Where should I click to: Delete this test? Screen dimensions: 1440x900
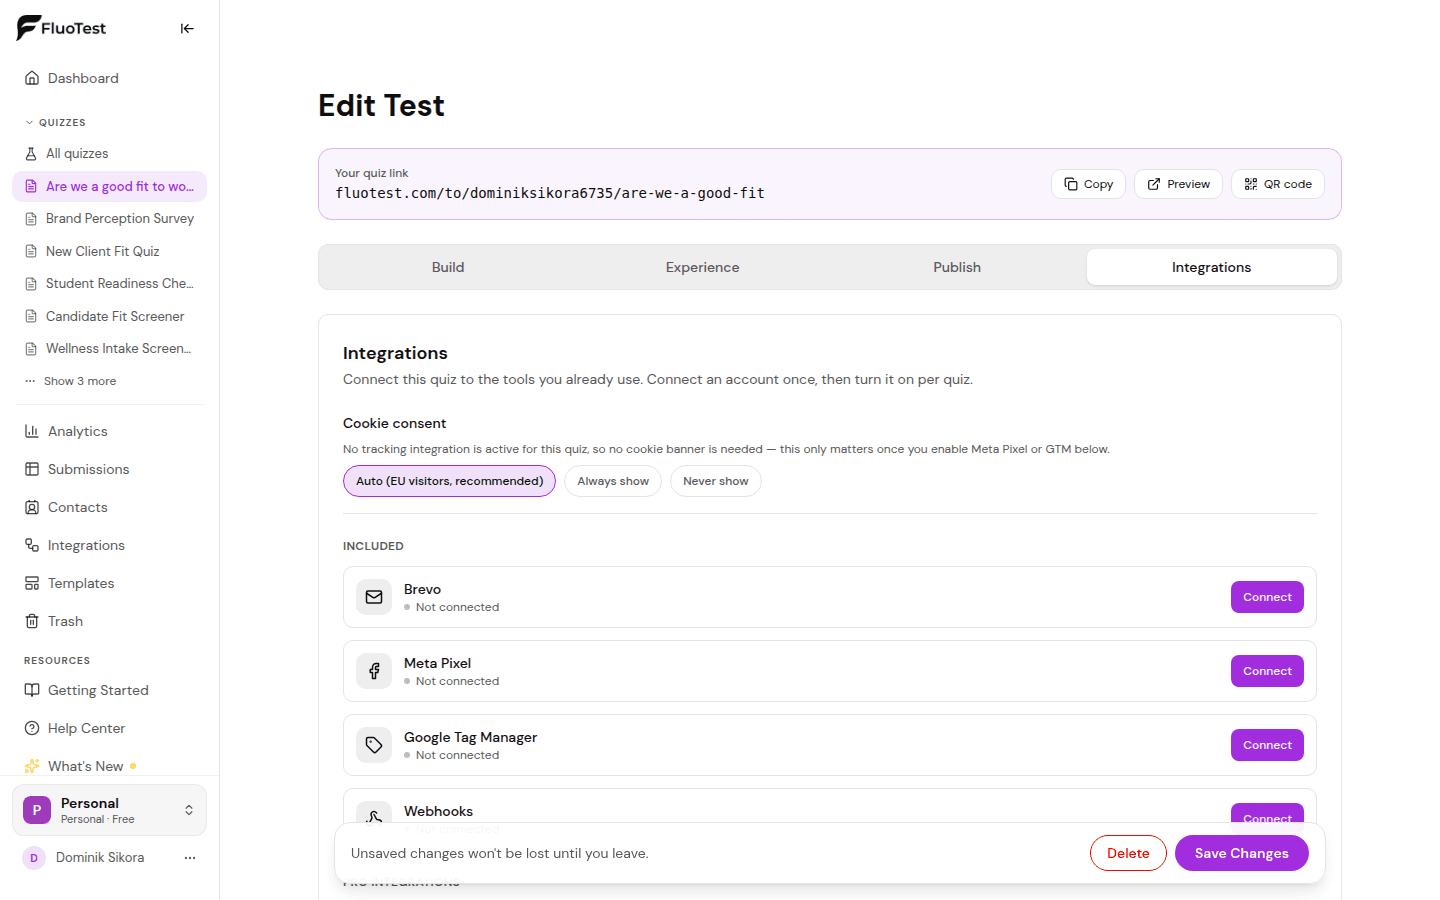tap(1128, 853)
